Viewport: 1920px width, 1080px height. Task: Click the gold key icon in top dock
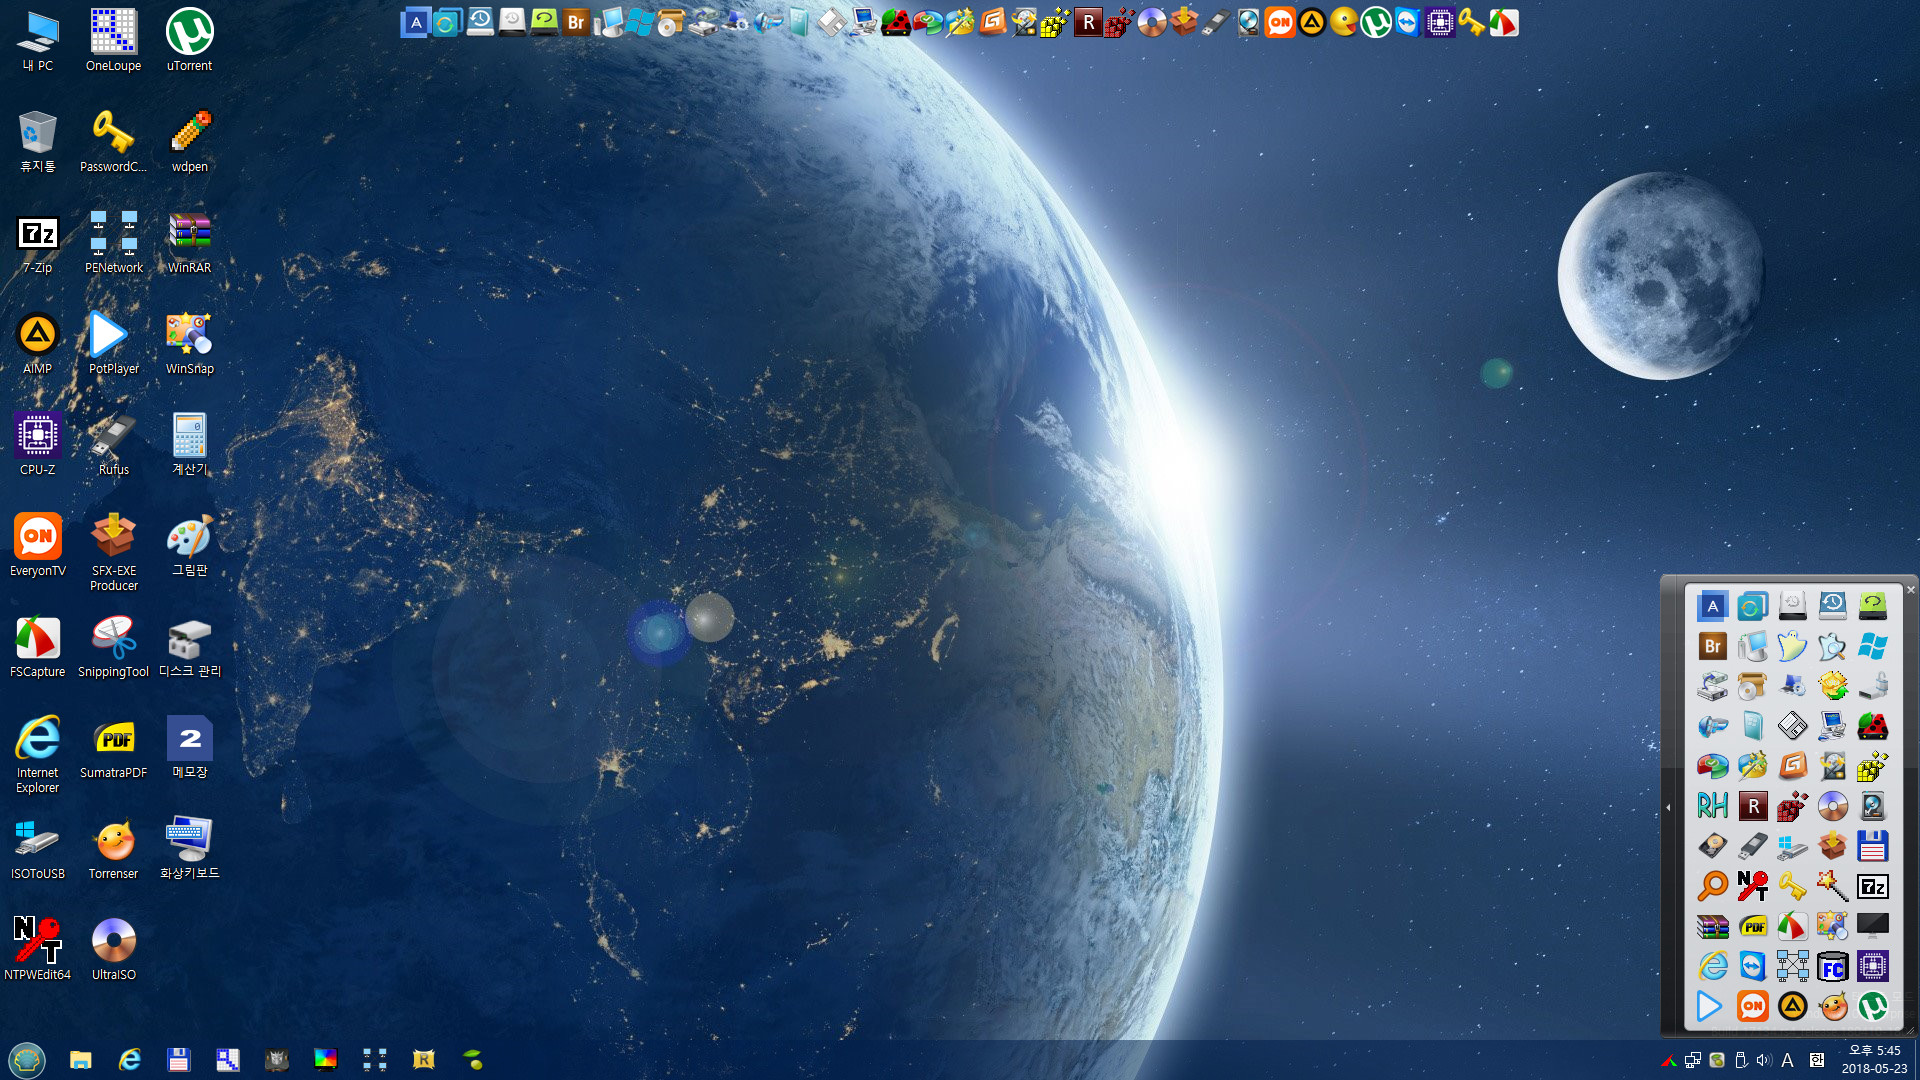click(x=1472, y=22)
